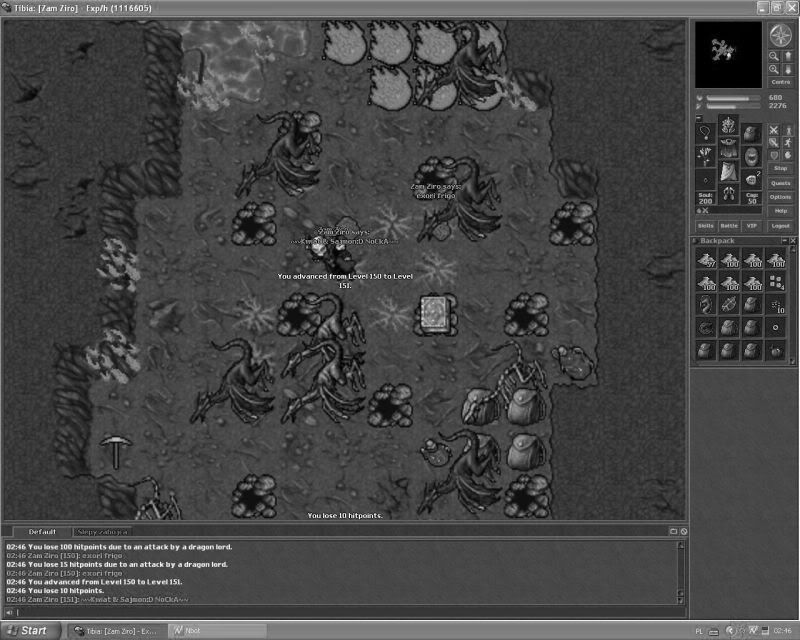Enable offensive fight mode (crossed swords)
Viewport: 800px width, 640px height.
point(774,130)
